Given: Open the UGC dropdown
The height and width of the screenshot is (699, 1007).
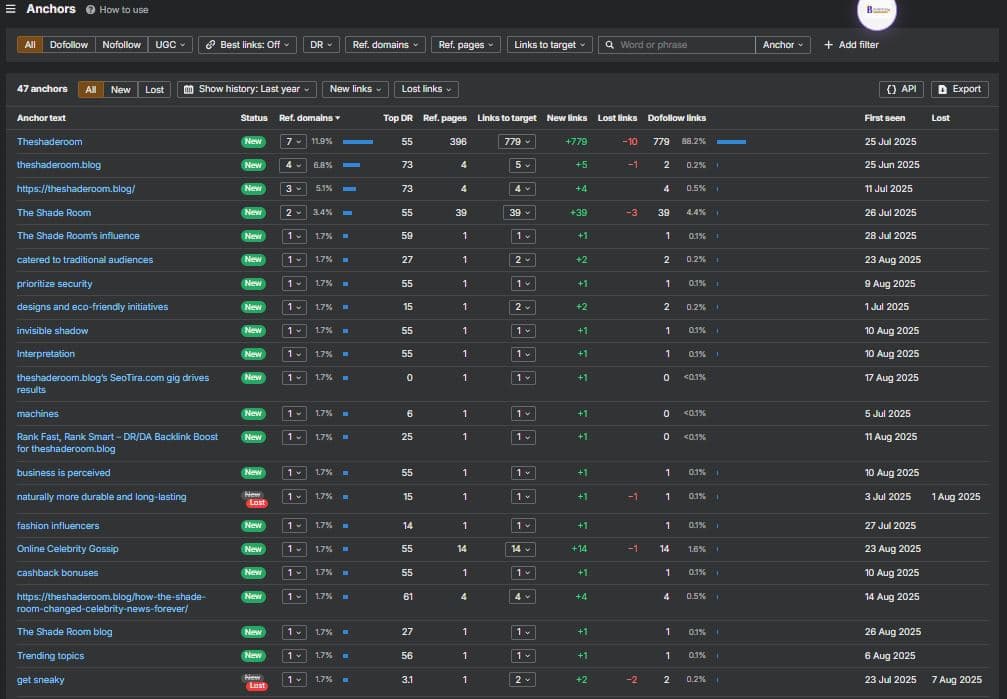Looking at the screenshot, I should coord(170,45).
